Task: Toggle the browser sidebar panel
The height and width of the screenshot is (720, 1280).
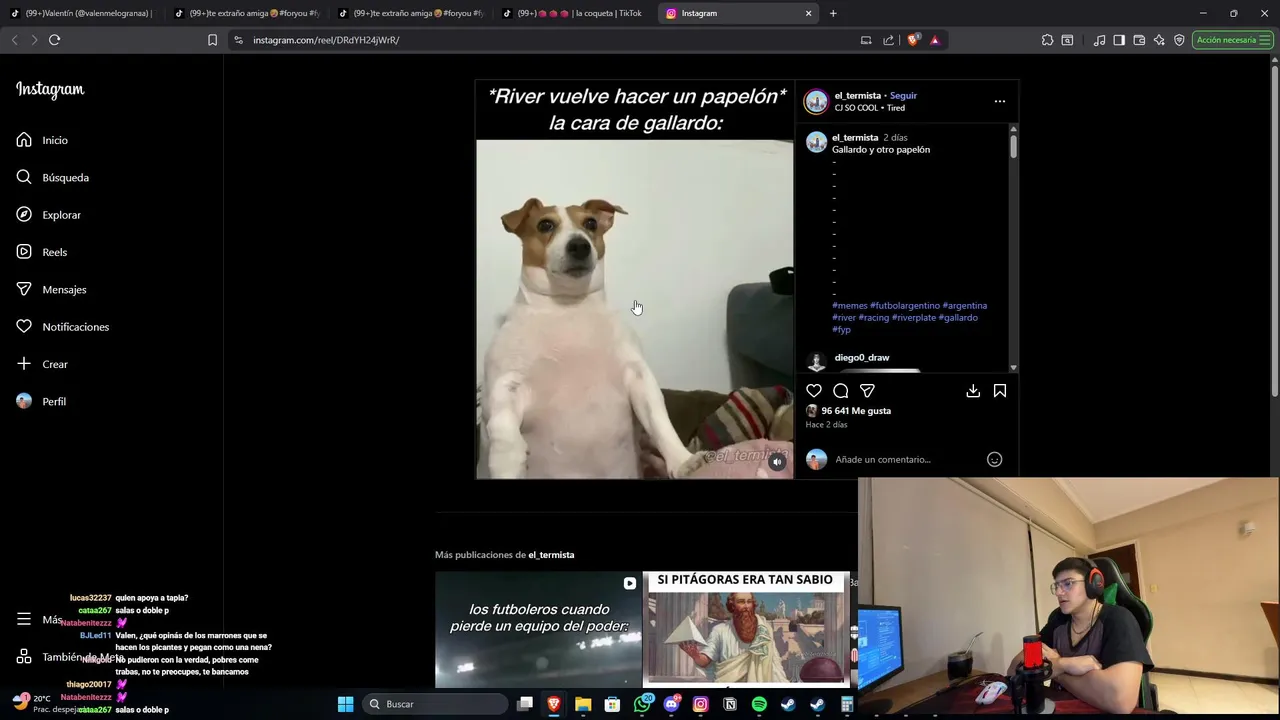Action: click(x=1119, y=40)
